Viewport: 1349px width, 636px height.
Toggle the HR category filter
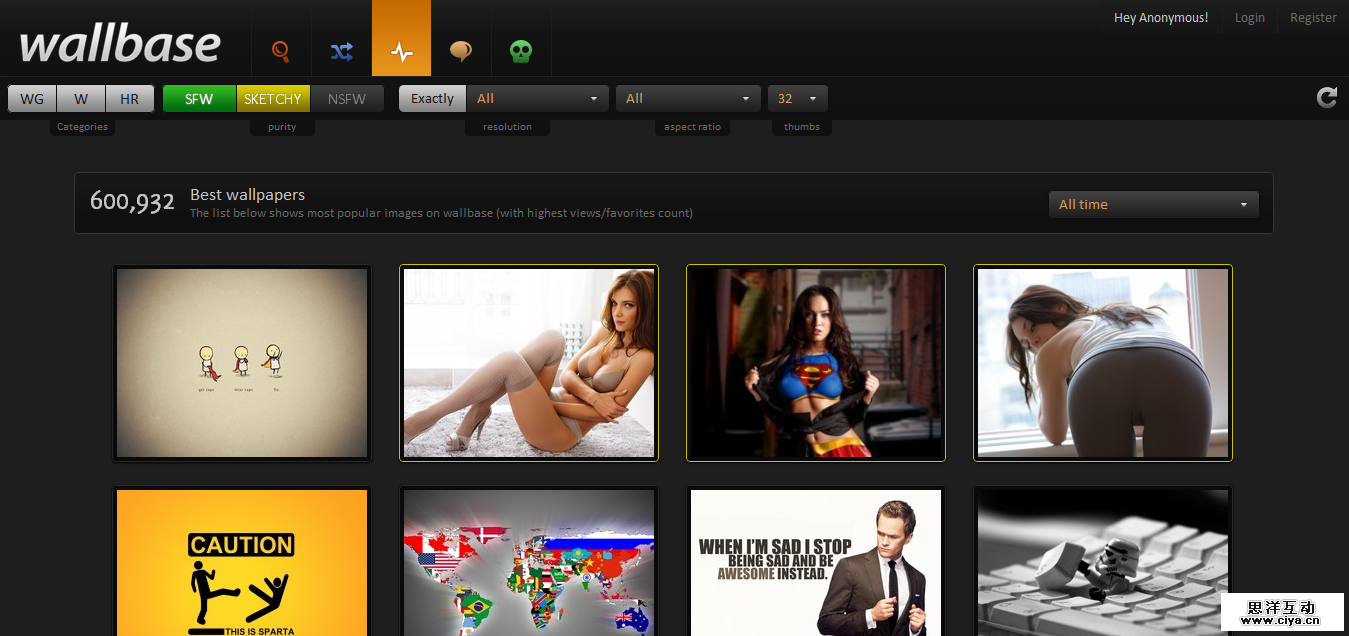tap(130, 98)
